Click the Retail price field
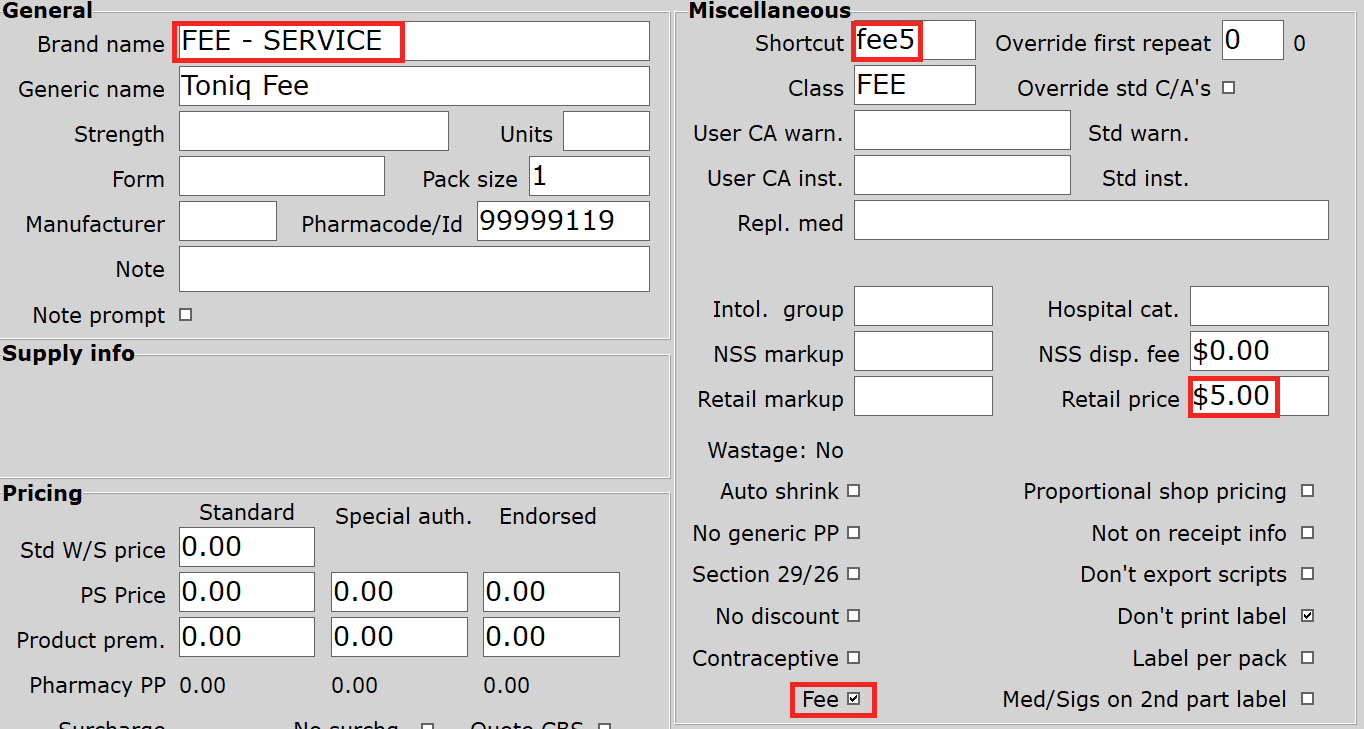This screenshot has height=729, width=1364. click(x=1258, y=396)
